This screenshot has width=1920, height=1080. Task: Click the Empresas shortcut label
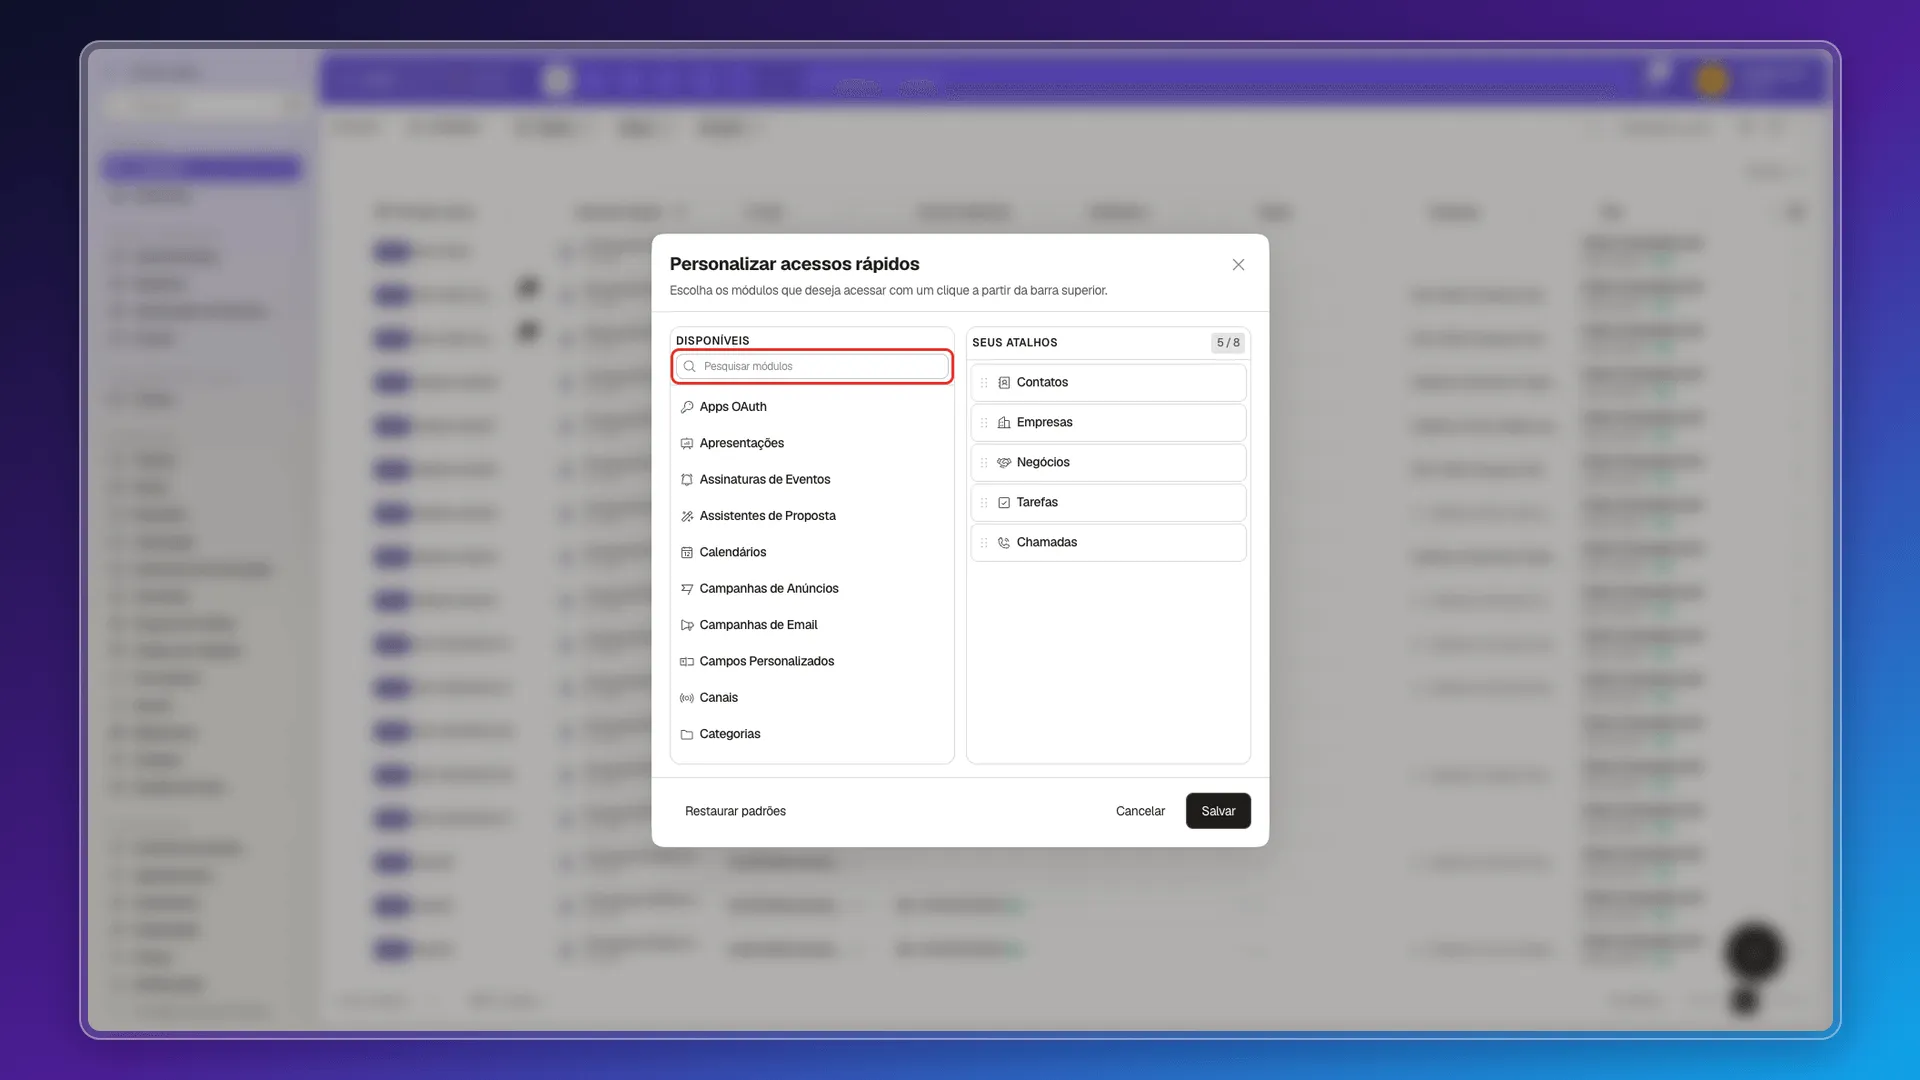(1044, 422)
